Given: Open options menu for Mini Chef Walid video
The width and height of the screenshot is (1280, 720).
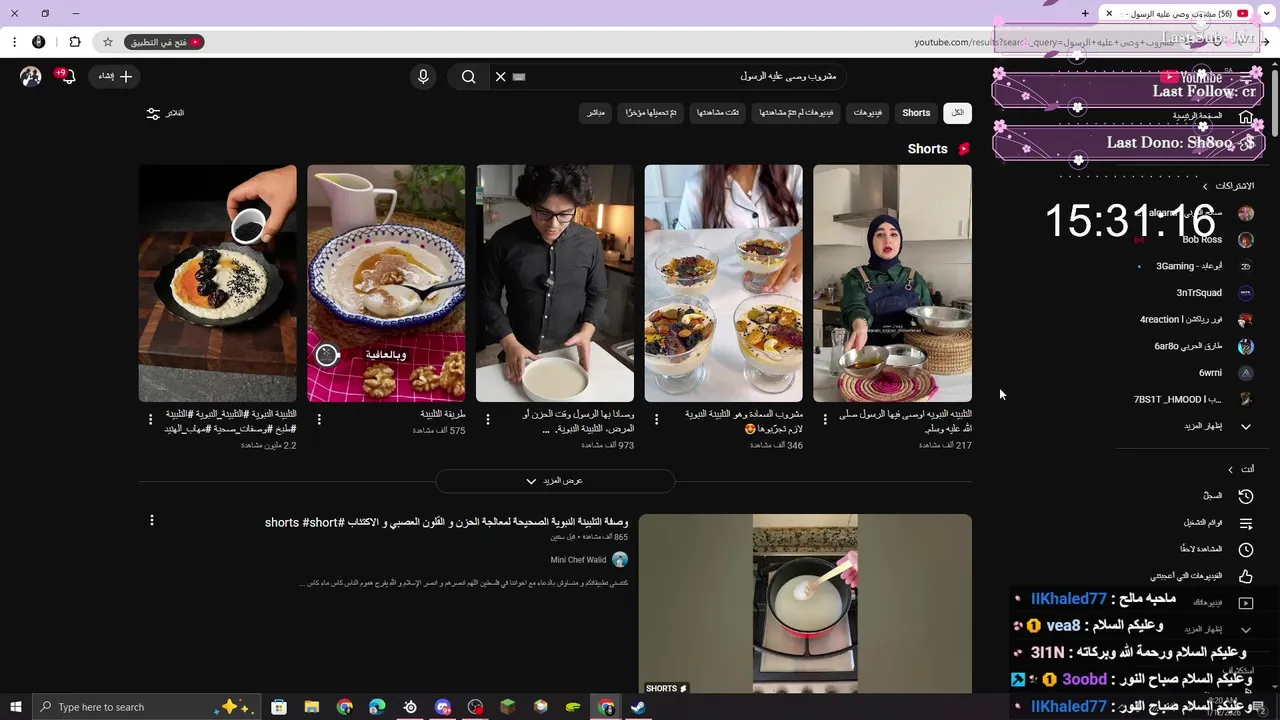Looking at the screenshot, I should [x=152, y=520].
